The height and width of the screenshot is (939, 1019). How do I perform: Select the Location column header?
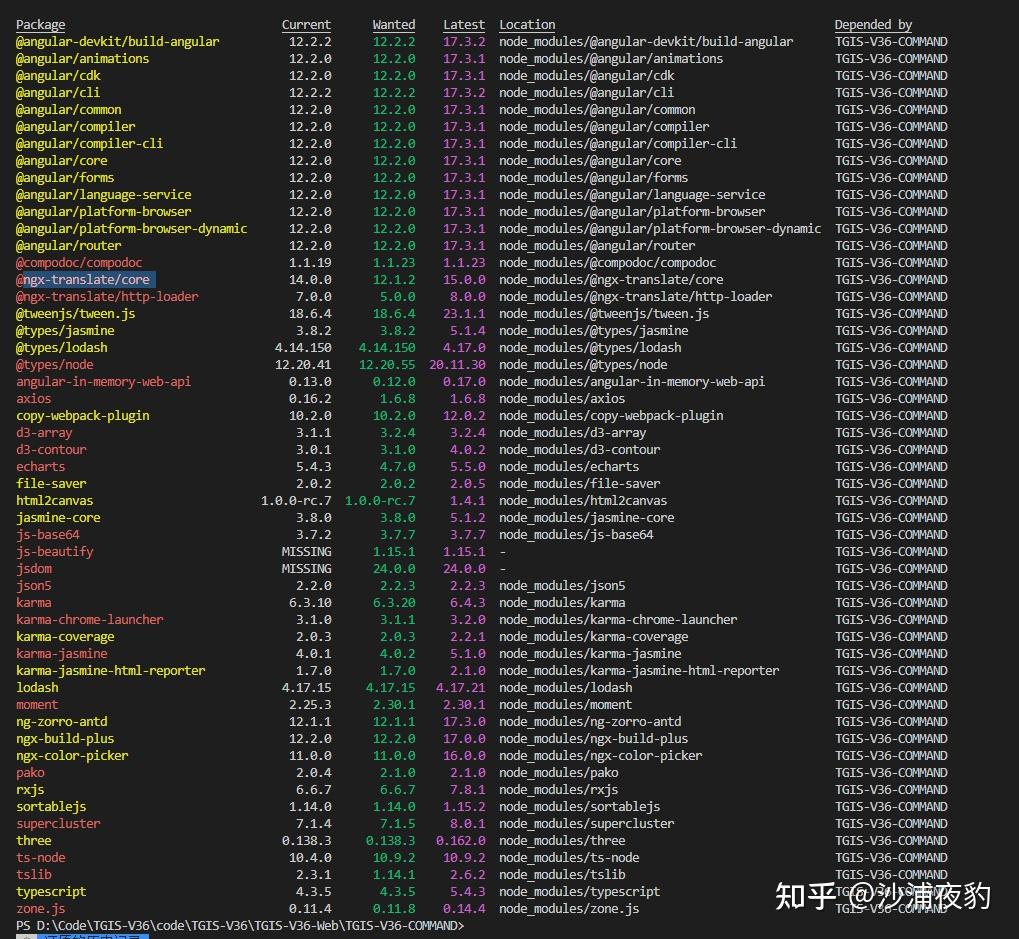pos(526,24)
